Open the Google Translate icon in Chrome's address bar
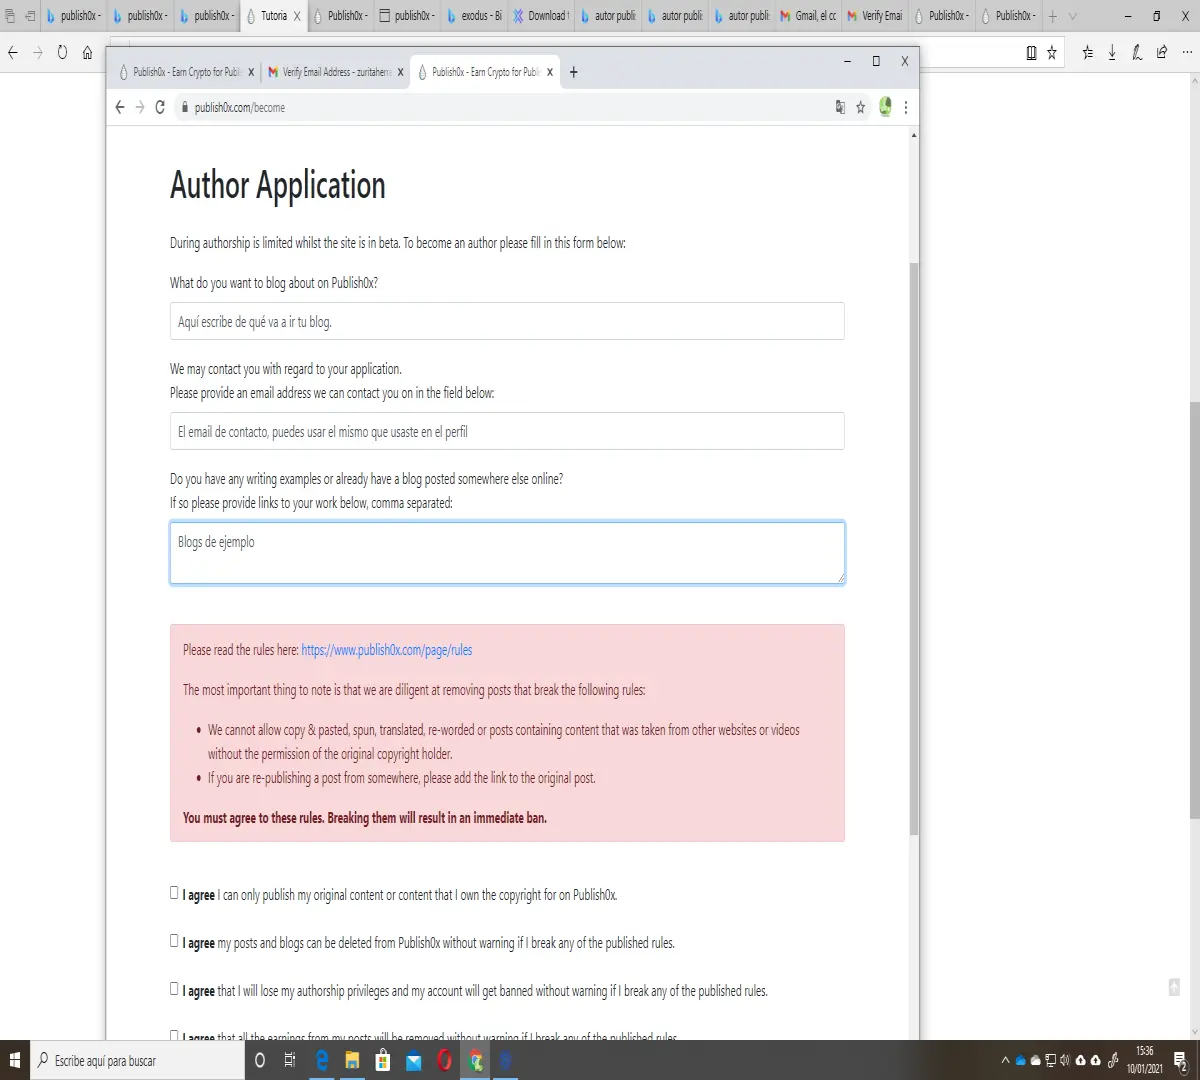 [840, 107]
